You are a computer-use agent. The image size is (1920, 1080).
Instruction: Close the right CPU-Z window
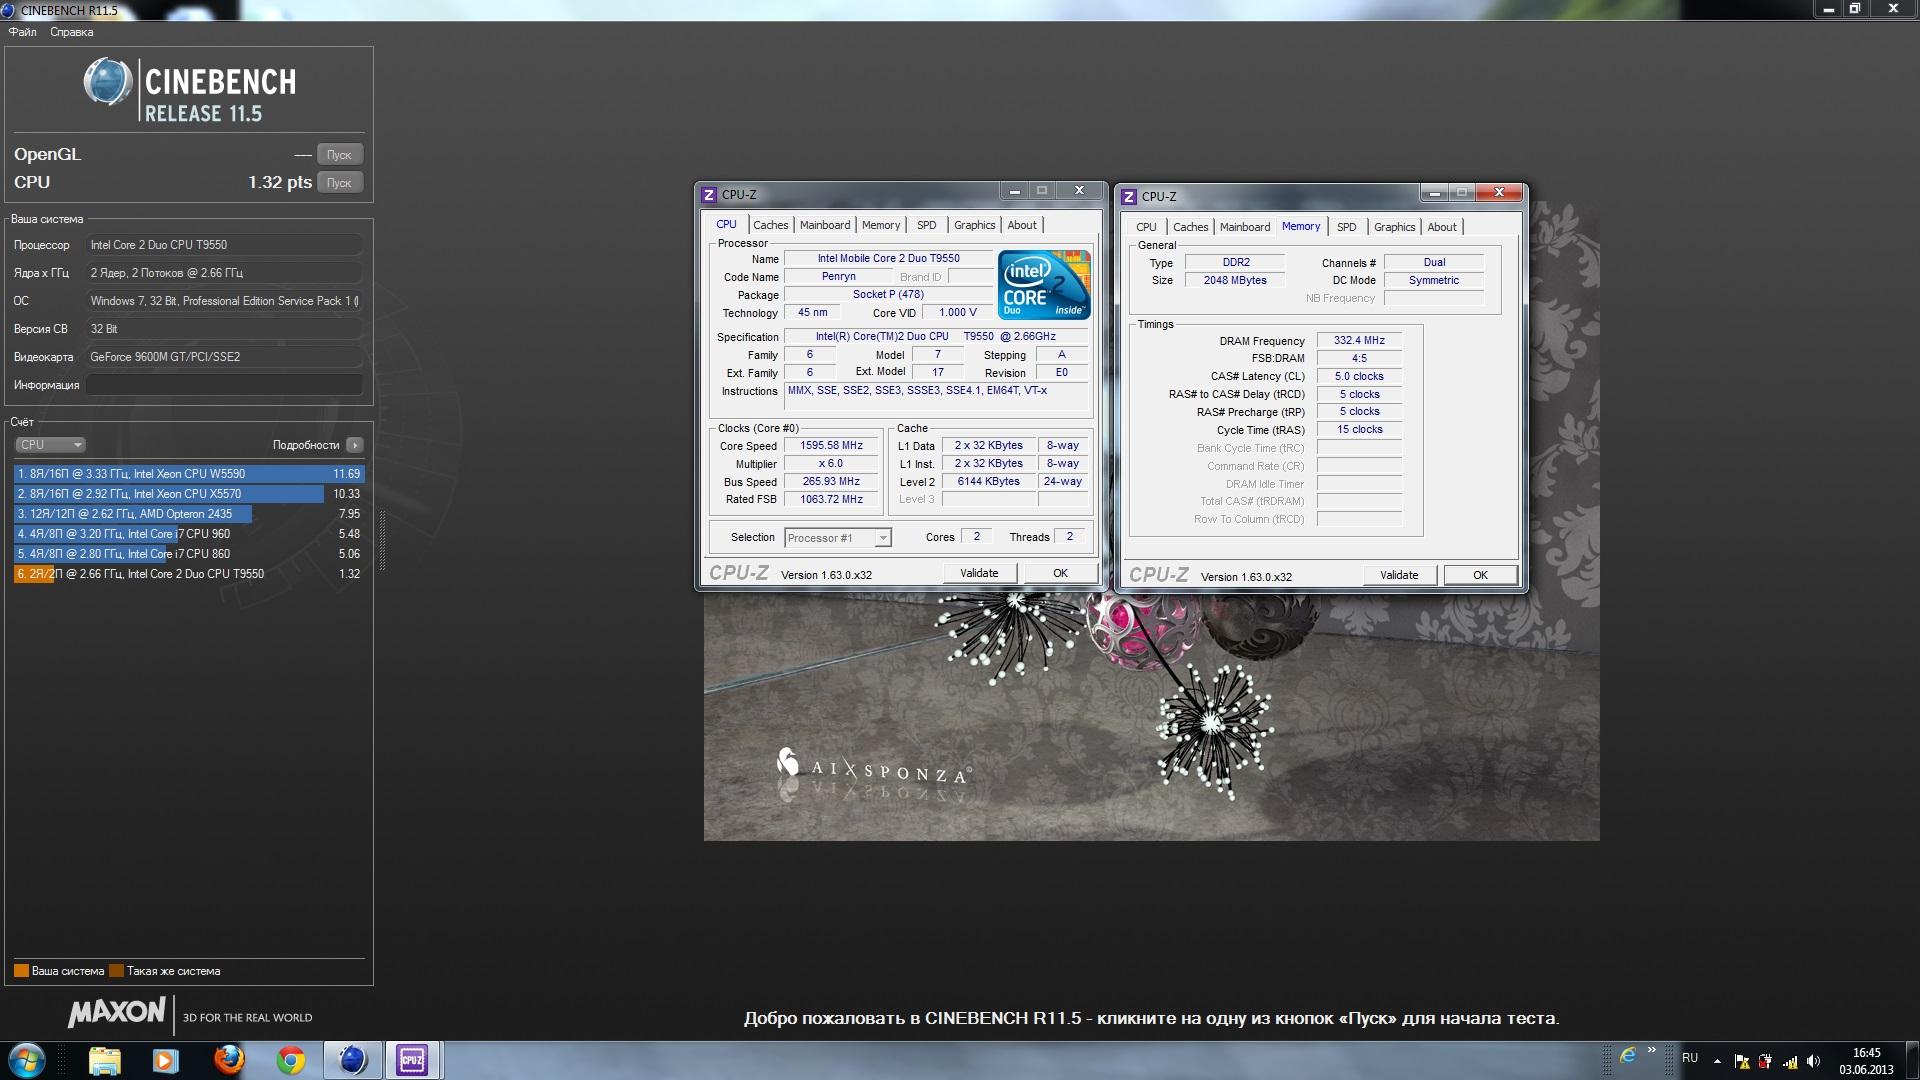click(1499, 192)
